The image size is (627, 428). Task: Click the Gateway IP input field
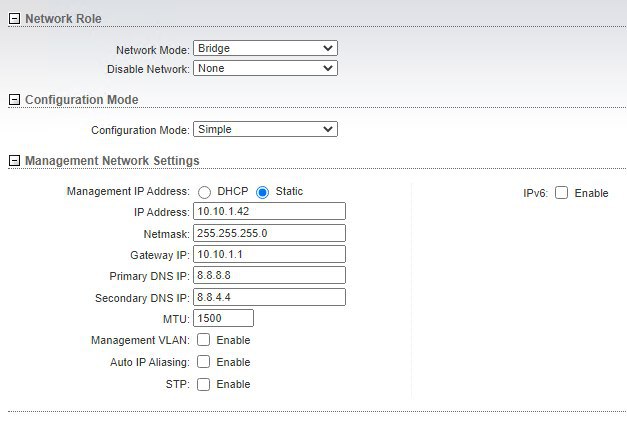pyautogui.click(x=270, y=254)
